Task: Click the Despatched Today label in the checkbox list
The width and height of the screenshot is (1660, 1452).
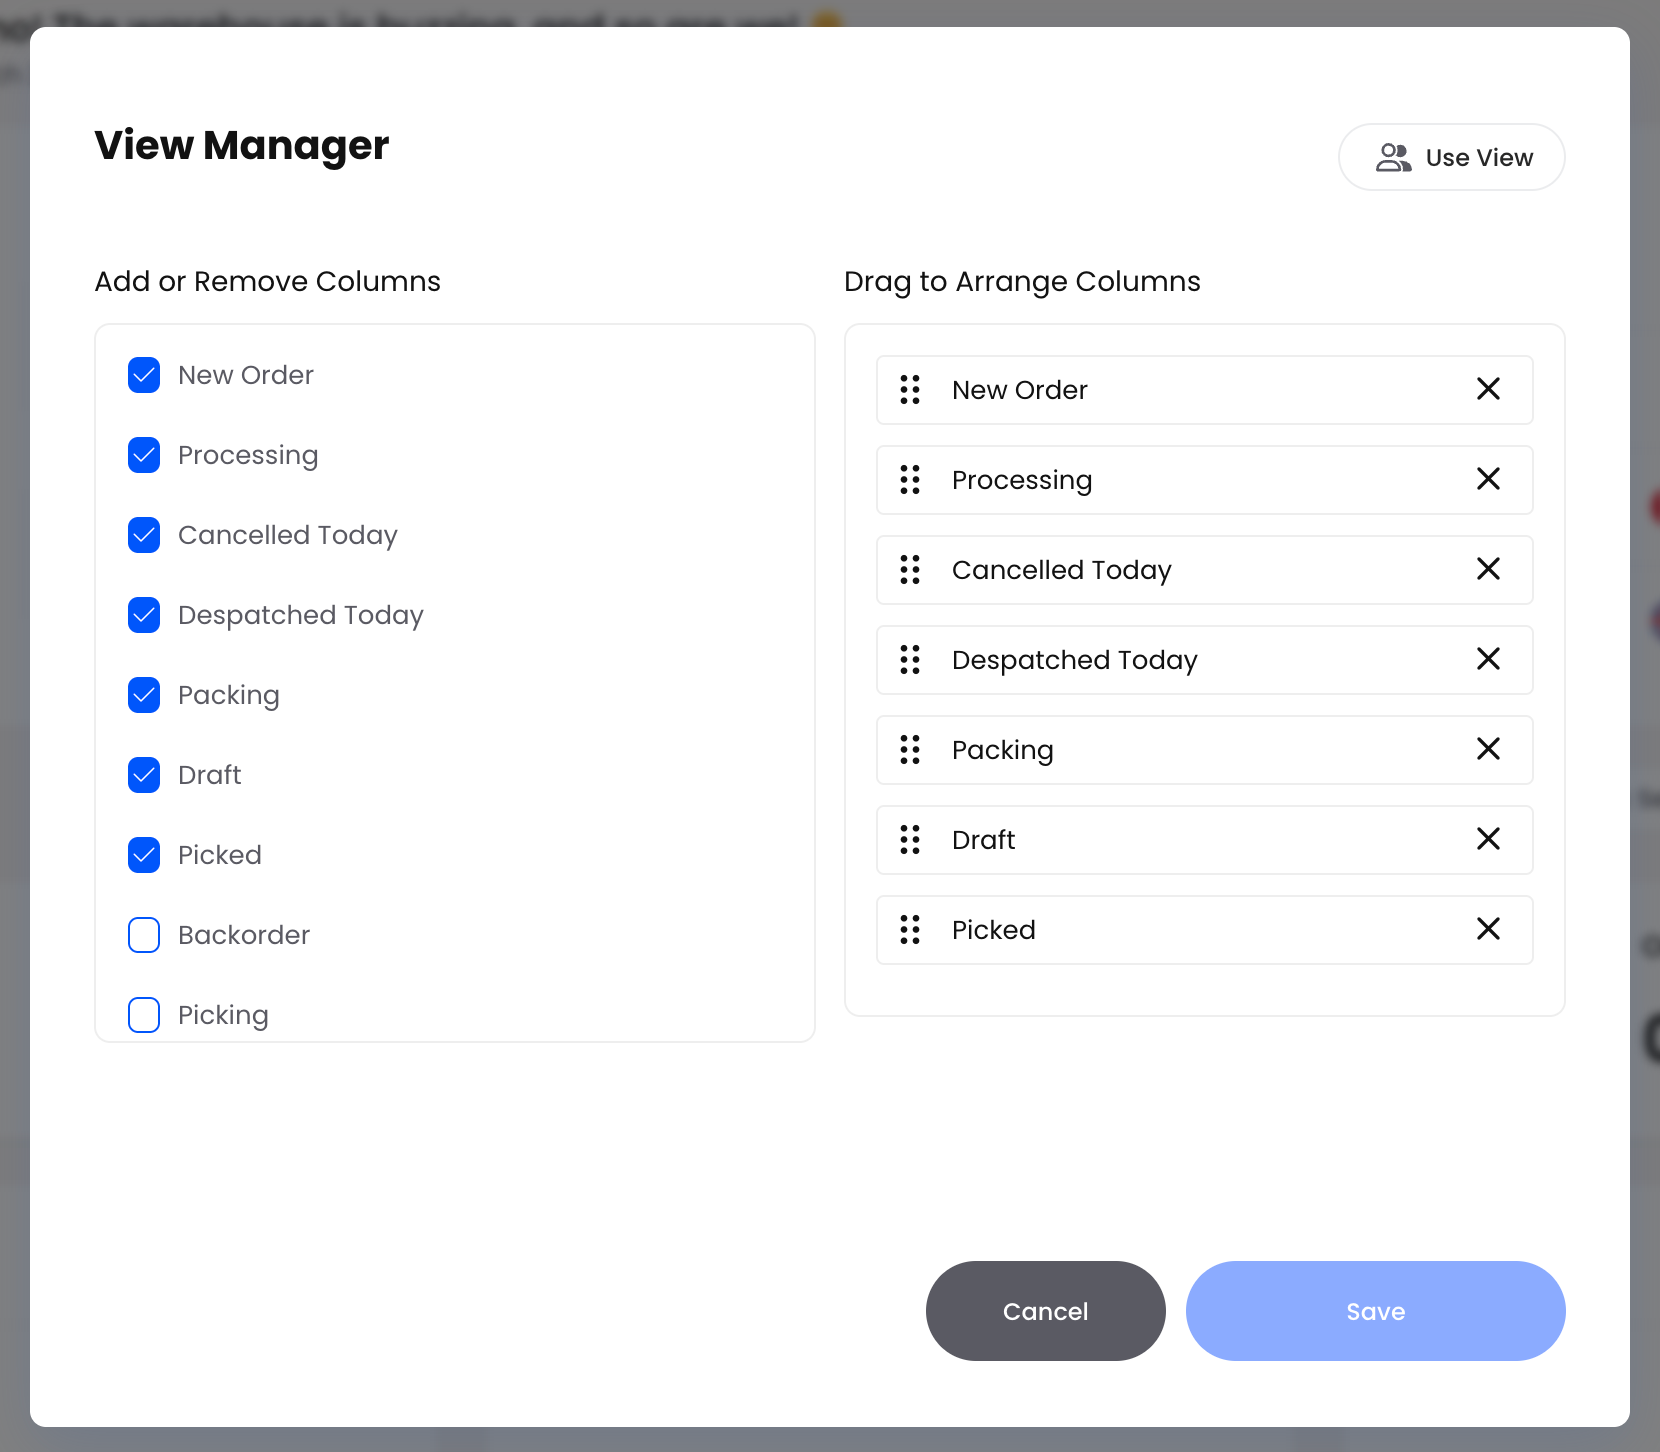Action: 301,616
